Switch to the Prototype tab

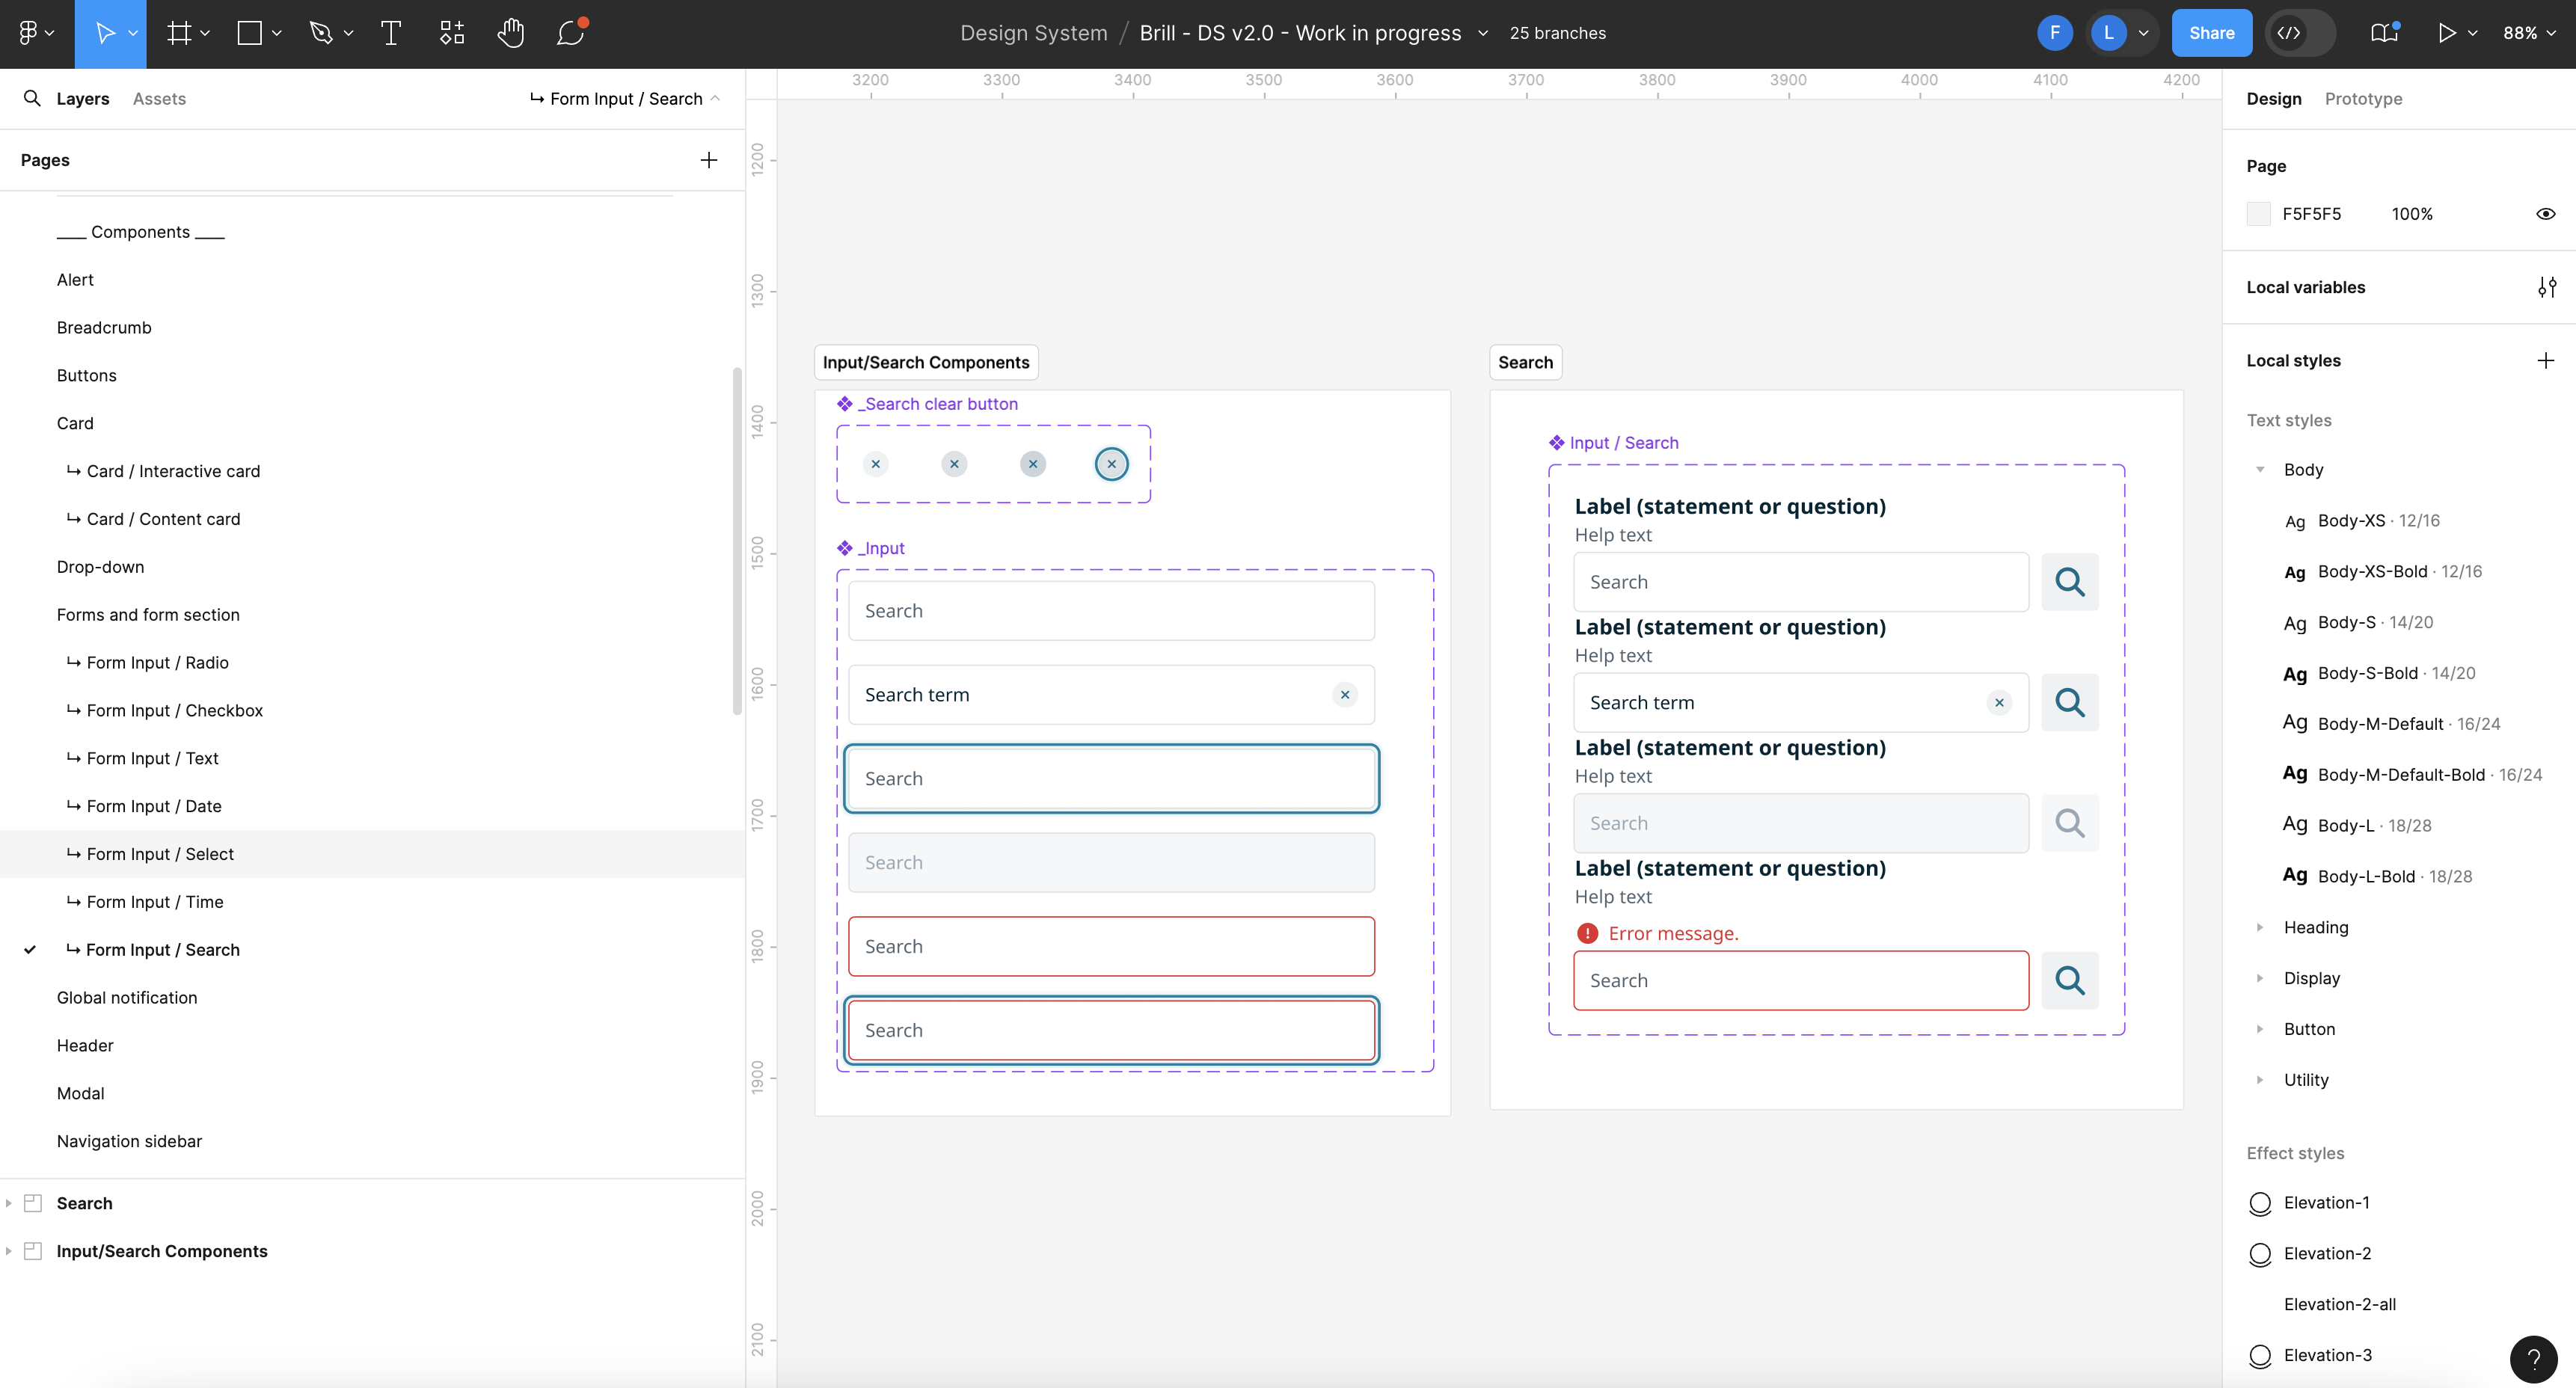(x=2364, y=98)
